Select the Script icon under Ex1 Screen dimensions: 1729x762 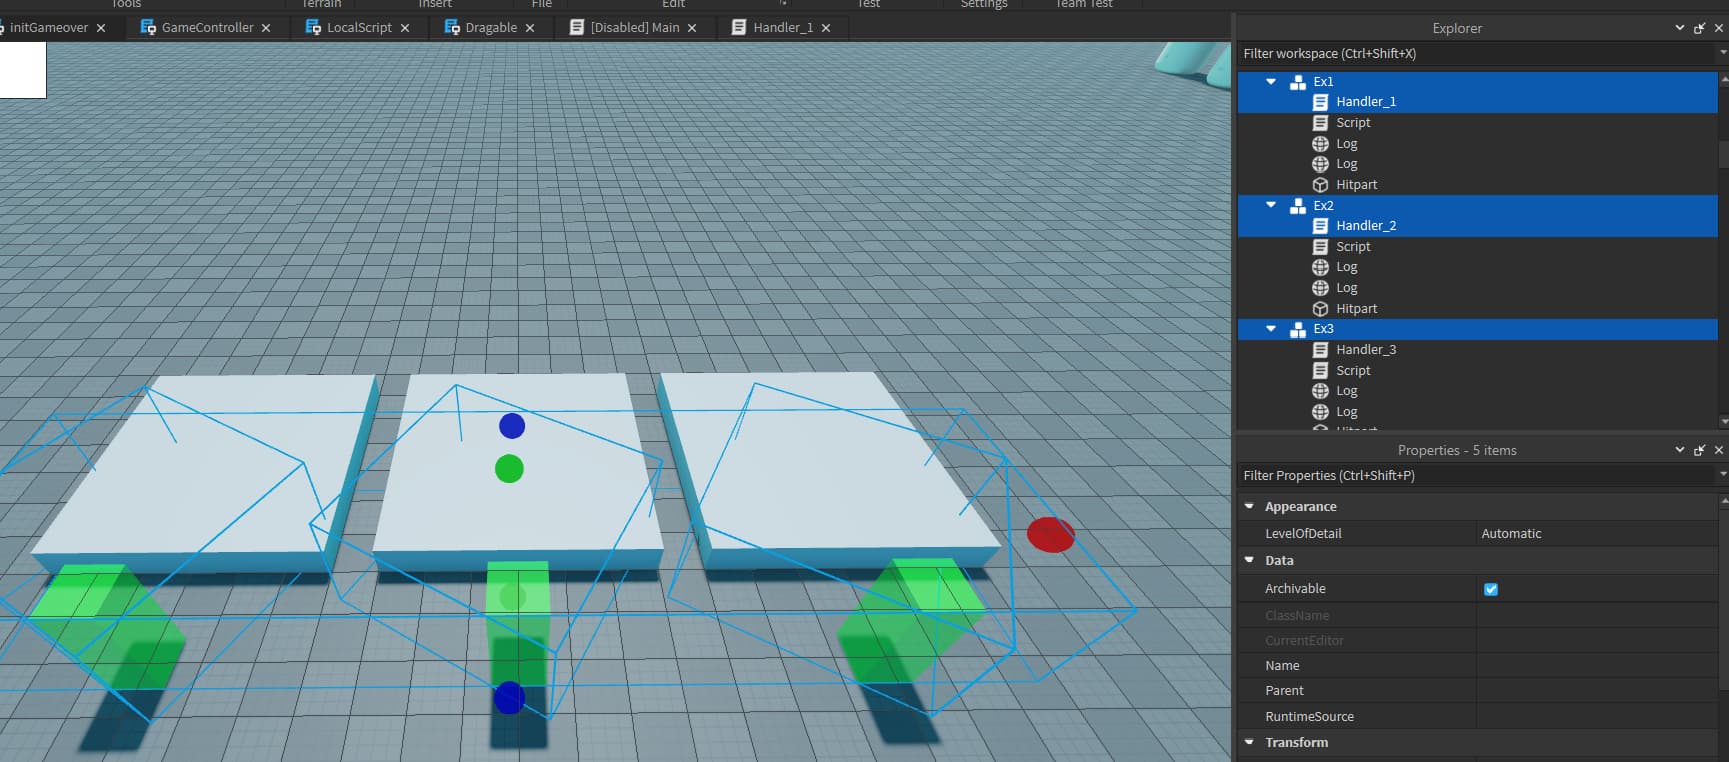pyautogui.click(x=1320, y=123)
